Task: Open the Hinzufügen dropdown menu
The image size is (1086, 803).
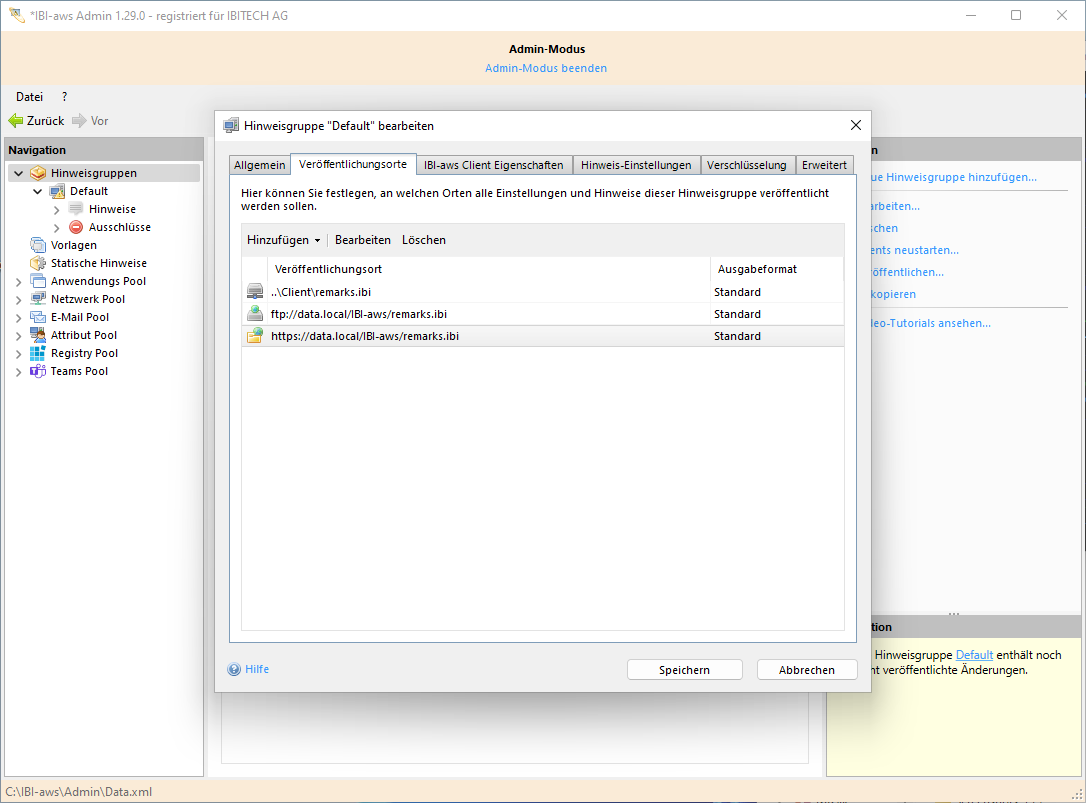Action: [x=283, y=240]
